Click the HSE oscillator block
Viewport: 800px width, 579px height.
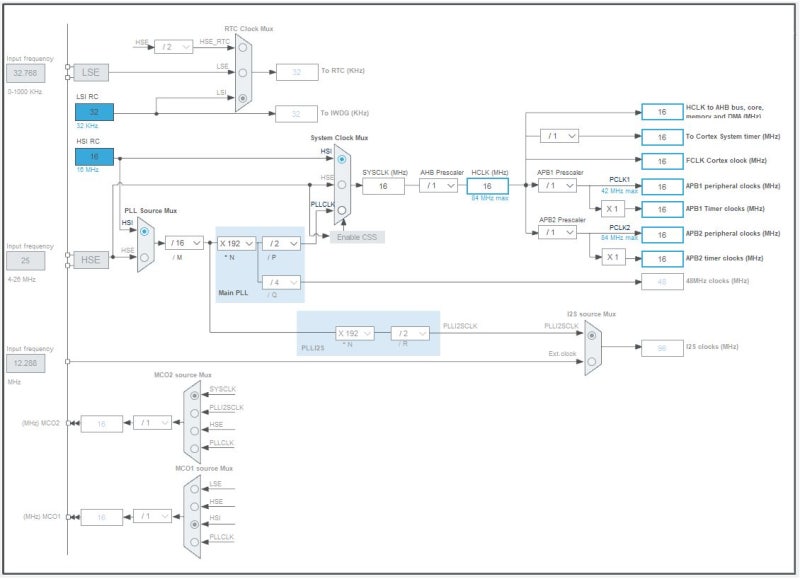pyautogui.click(x=91, y=260)
